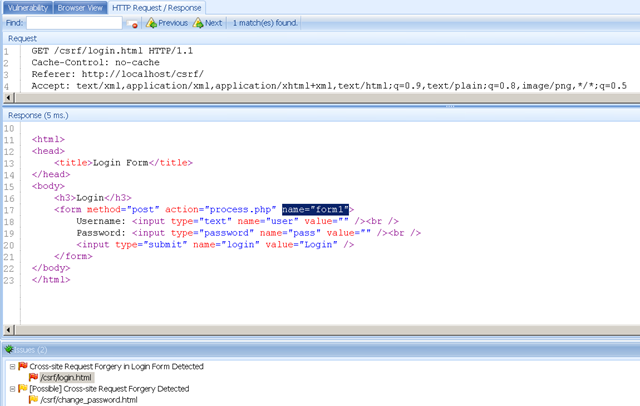Image resolution: width=640 pixels, height=406 pixels.
Task: Click the clear find icon beside search box
Action: pyautogui.click(x=132, y=24)
